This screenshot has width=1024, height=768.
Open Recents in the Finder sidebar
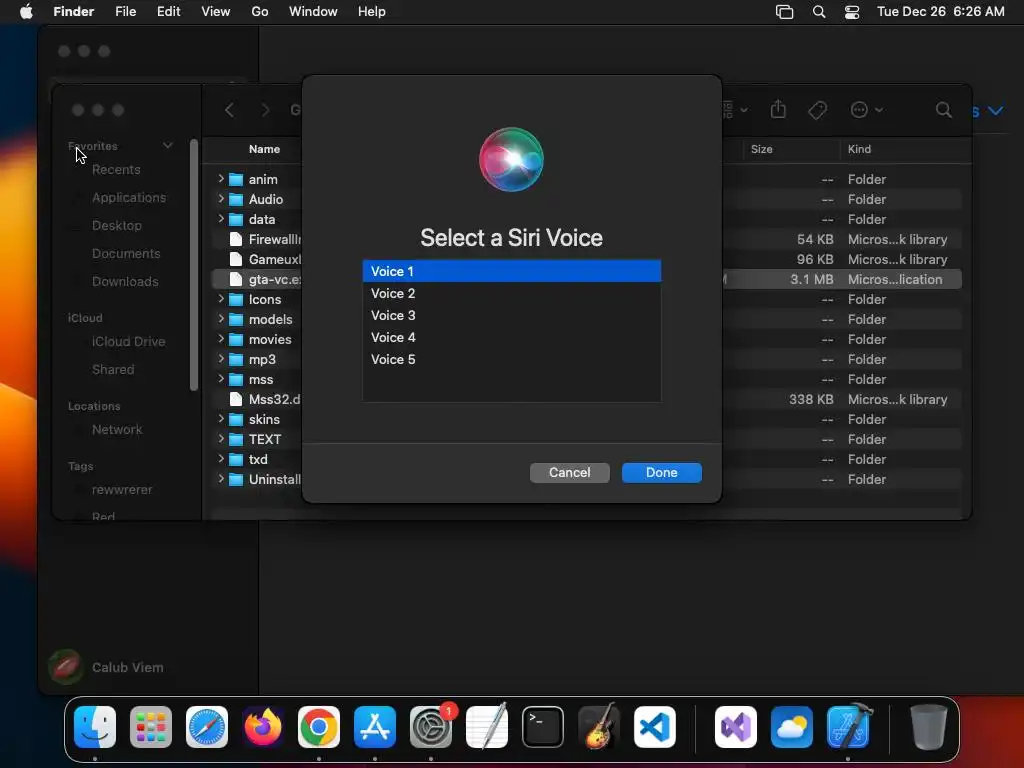pyautogui.click(x=116, y=170)
